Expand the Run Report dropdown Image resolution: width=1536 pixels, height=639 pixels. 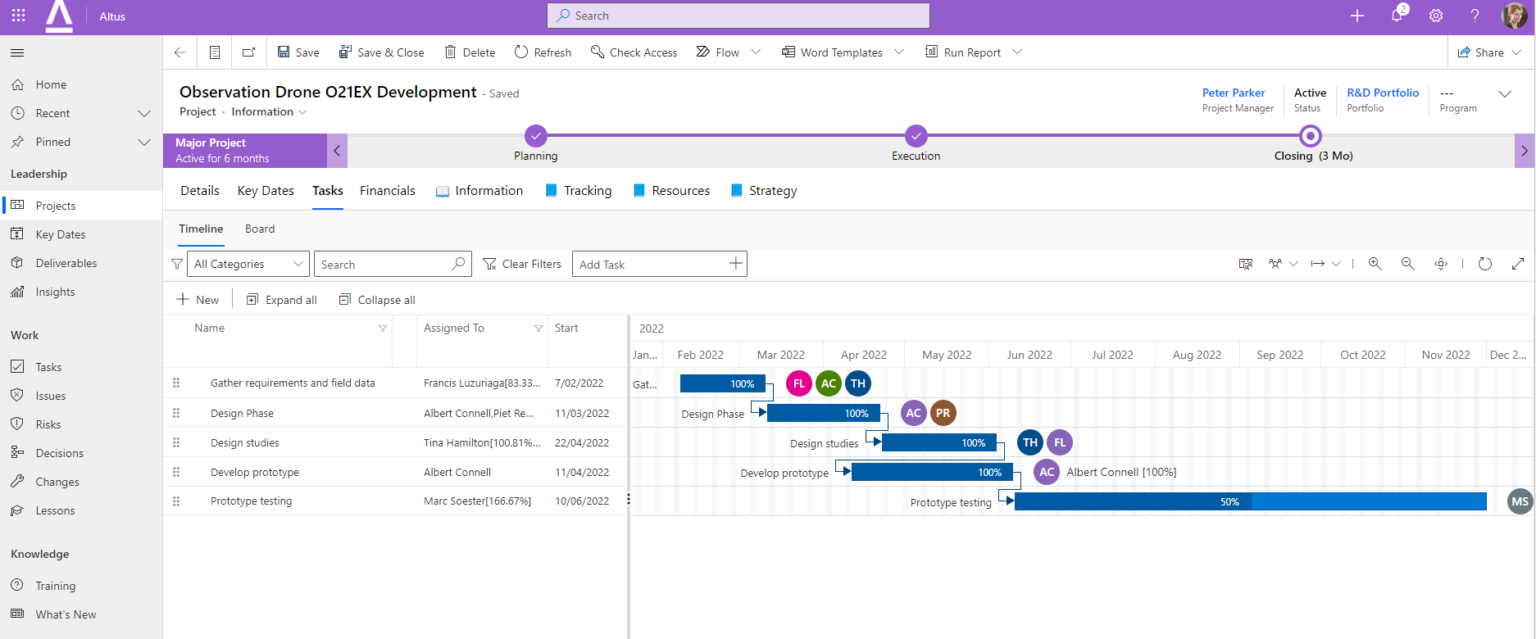[1016, 51]
